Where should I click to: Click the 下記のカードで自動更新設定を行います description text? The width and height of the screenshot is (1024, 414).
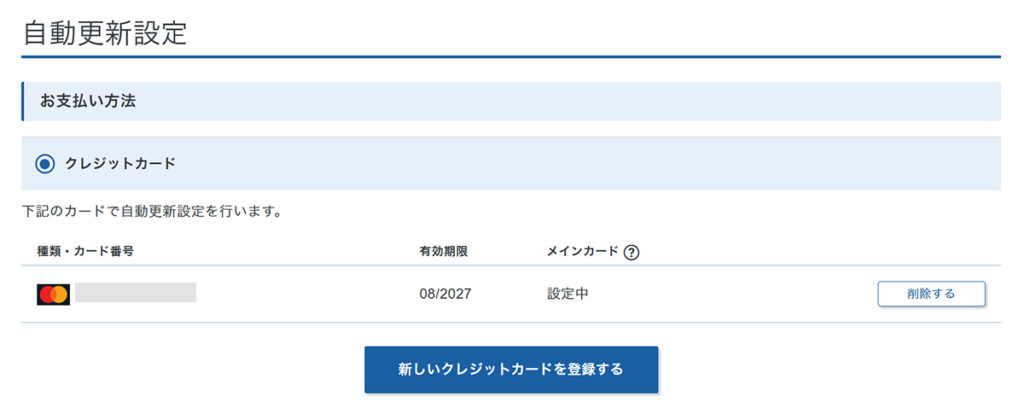(x=152, y=212)
